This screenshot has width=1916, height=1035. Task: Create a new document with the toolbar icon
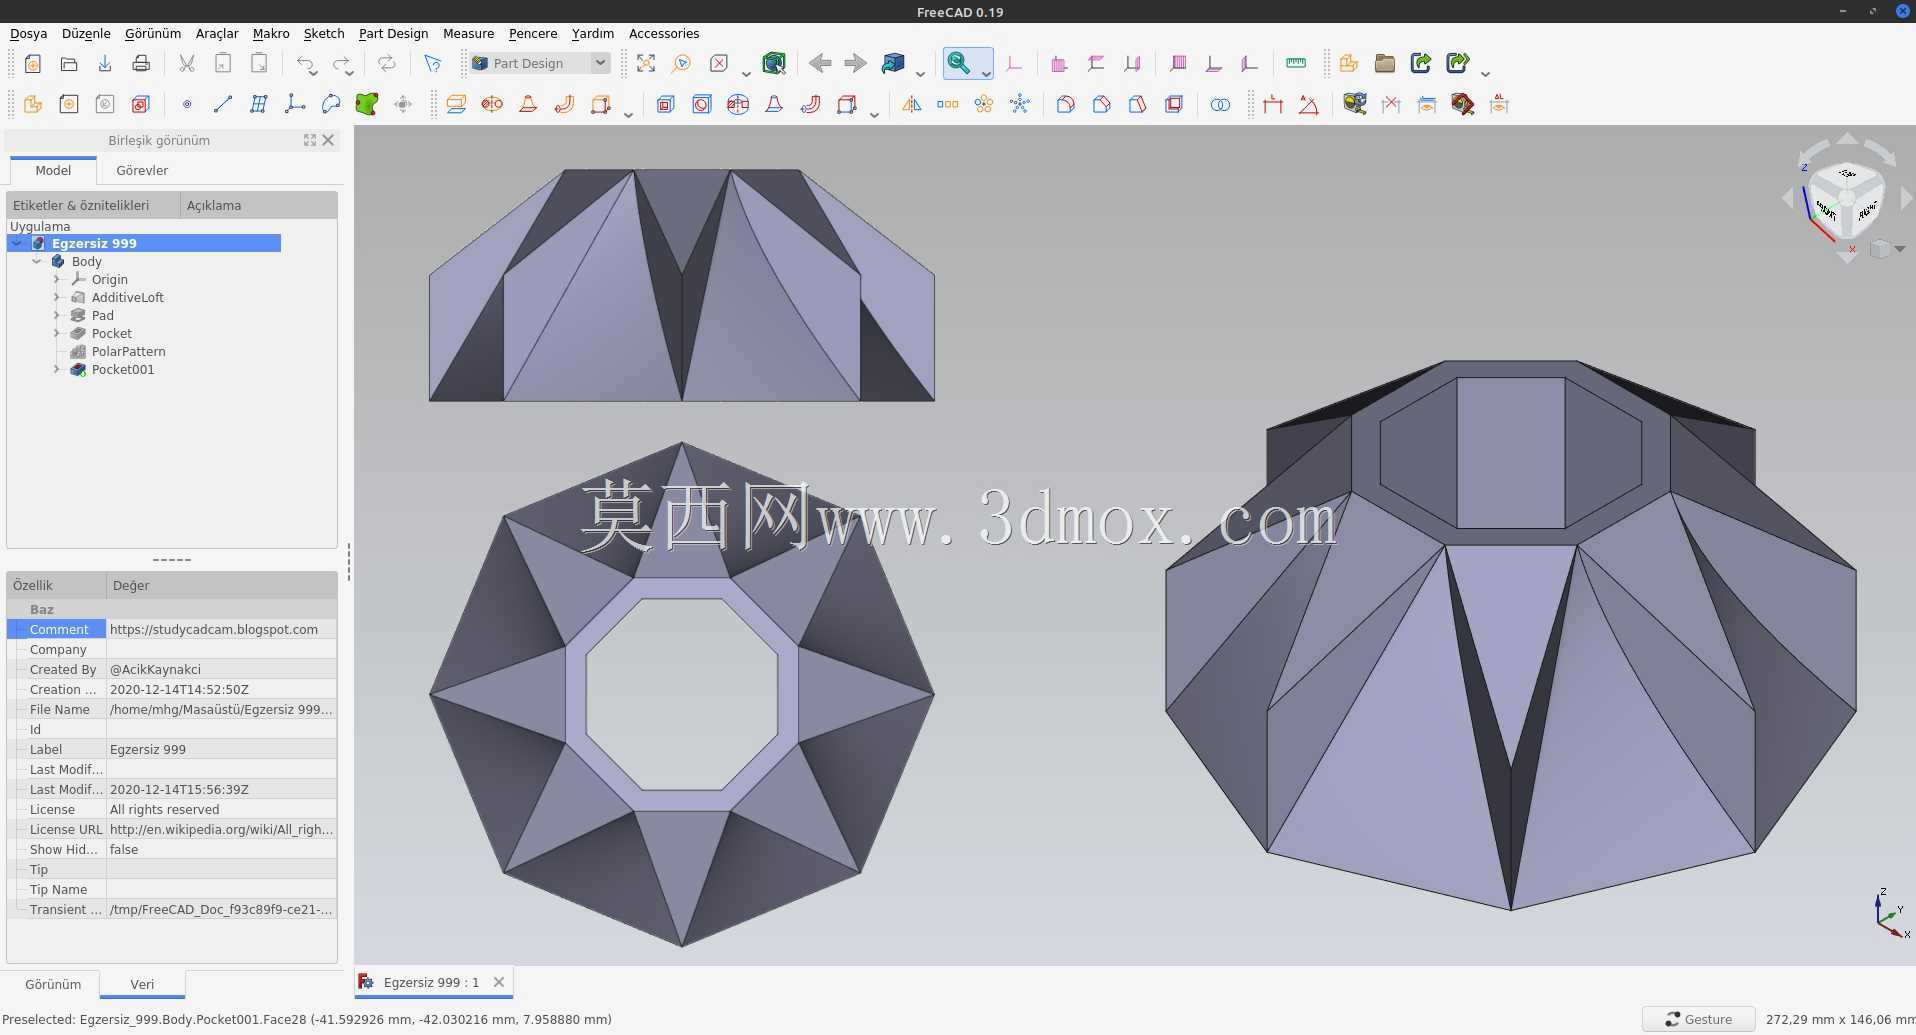(x=33, y=64)
